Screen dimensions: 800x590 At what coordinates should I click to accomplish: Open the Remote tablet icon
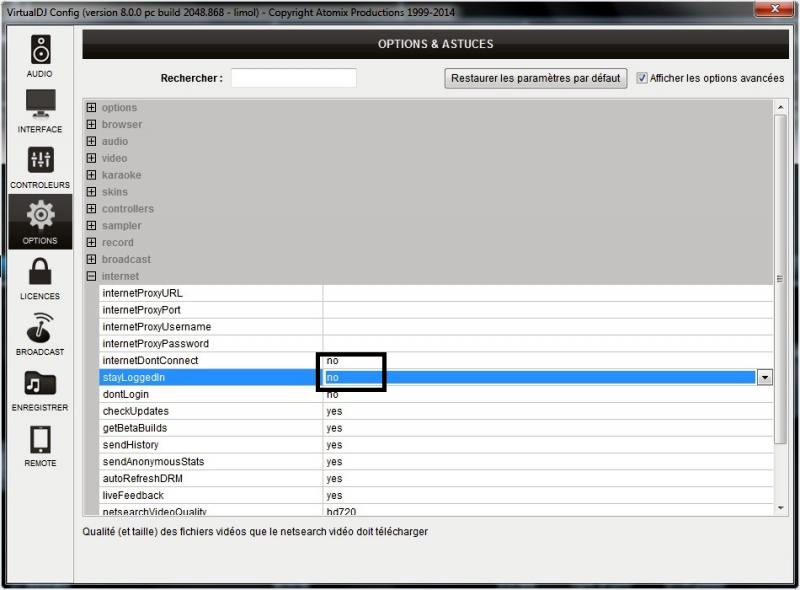point(40,439)
